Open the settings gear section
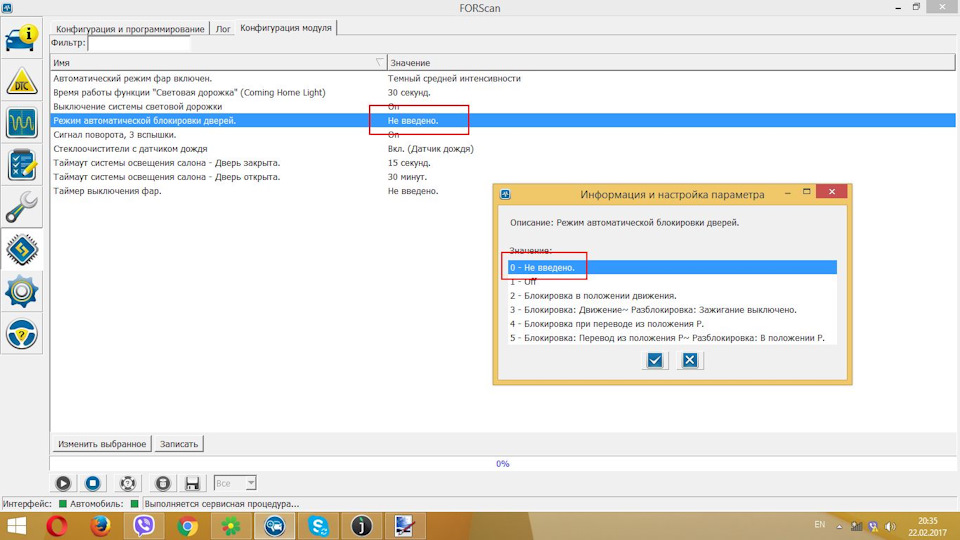Image resolution: width=960 pixels, height=540 pixels. (x=22, y=291)
